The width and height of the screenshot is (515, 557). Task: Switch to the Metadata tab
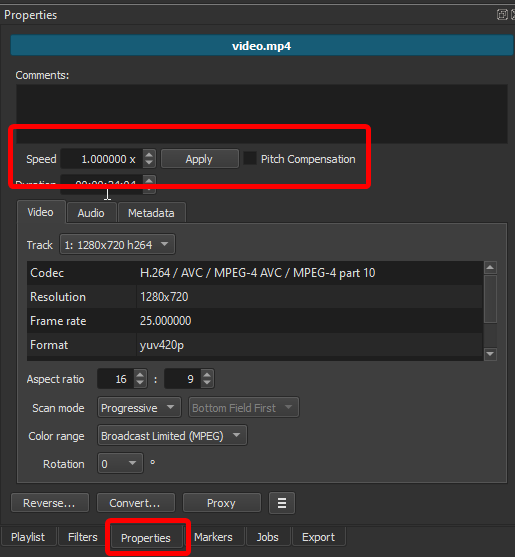[x=151, y=213]
